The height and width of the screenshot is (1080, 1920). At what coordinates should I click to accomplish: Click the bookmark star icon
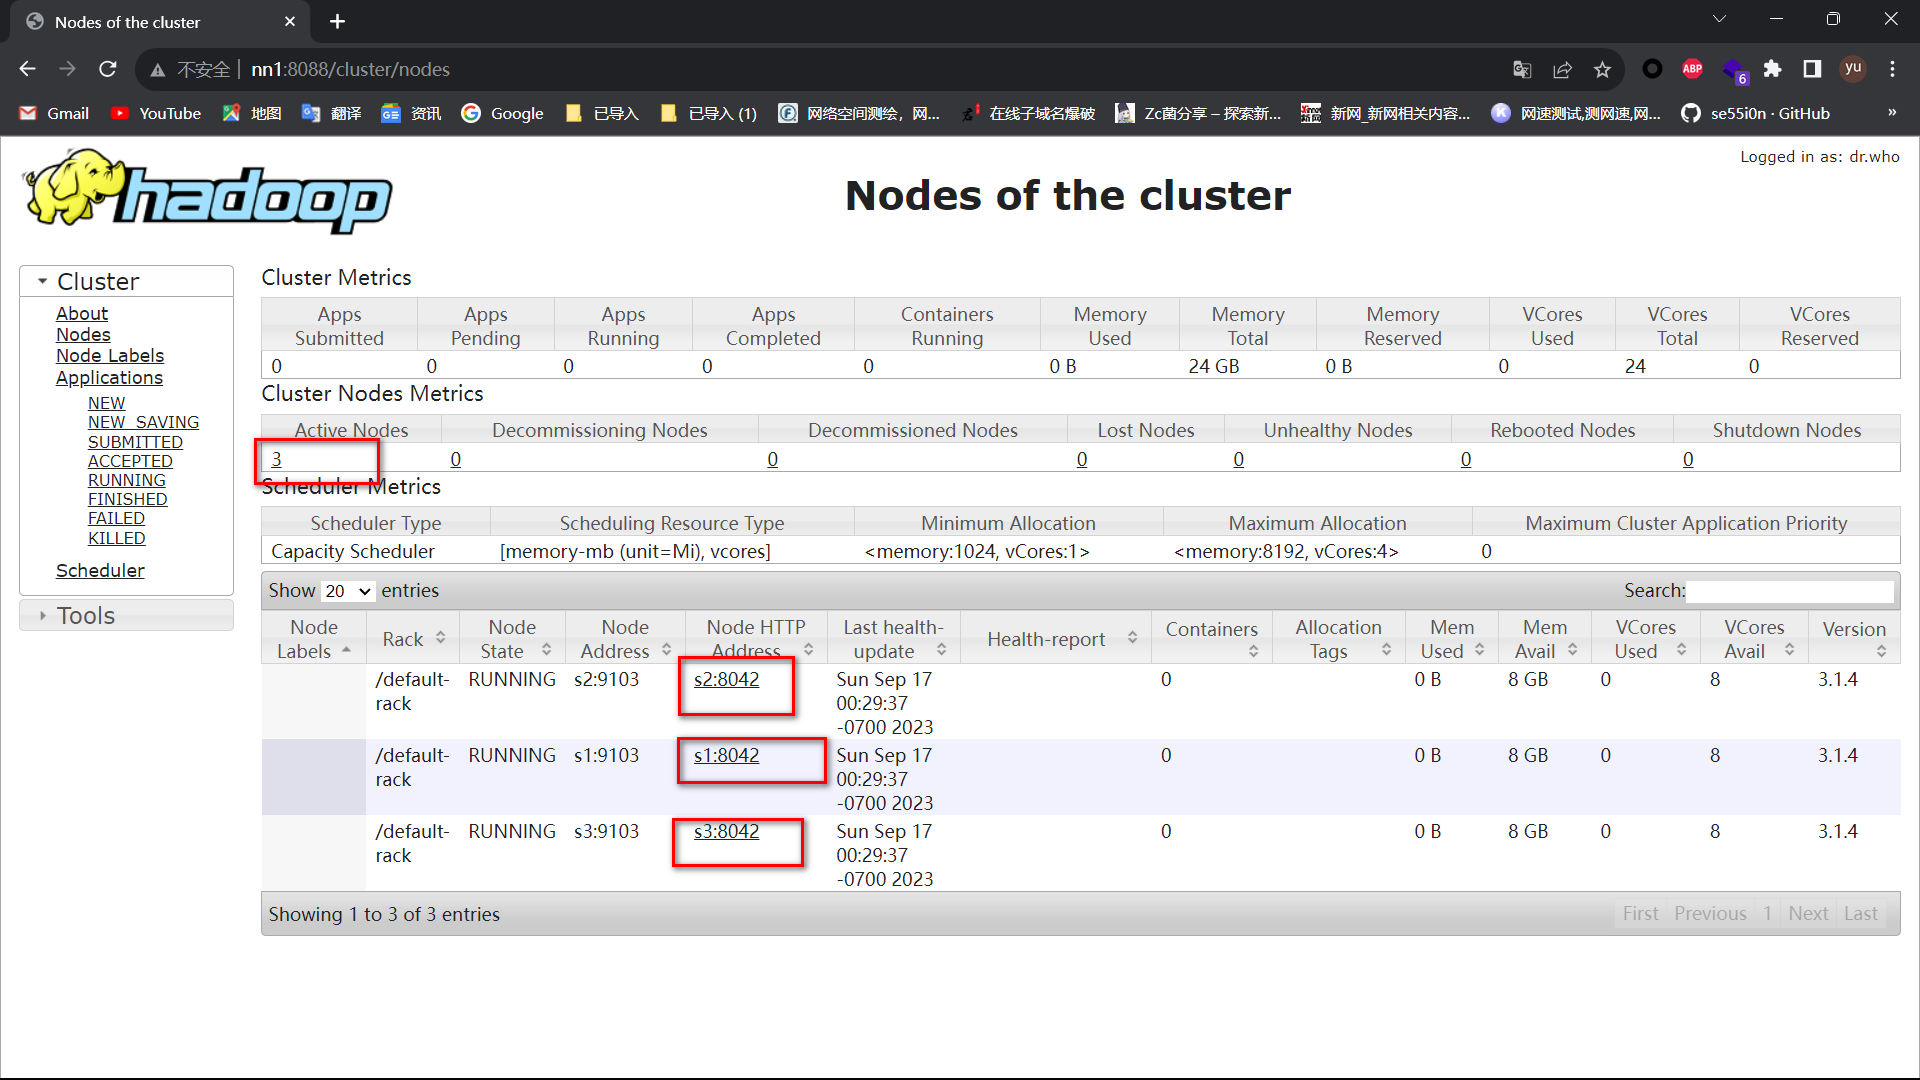click(1603, 69)
